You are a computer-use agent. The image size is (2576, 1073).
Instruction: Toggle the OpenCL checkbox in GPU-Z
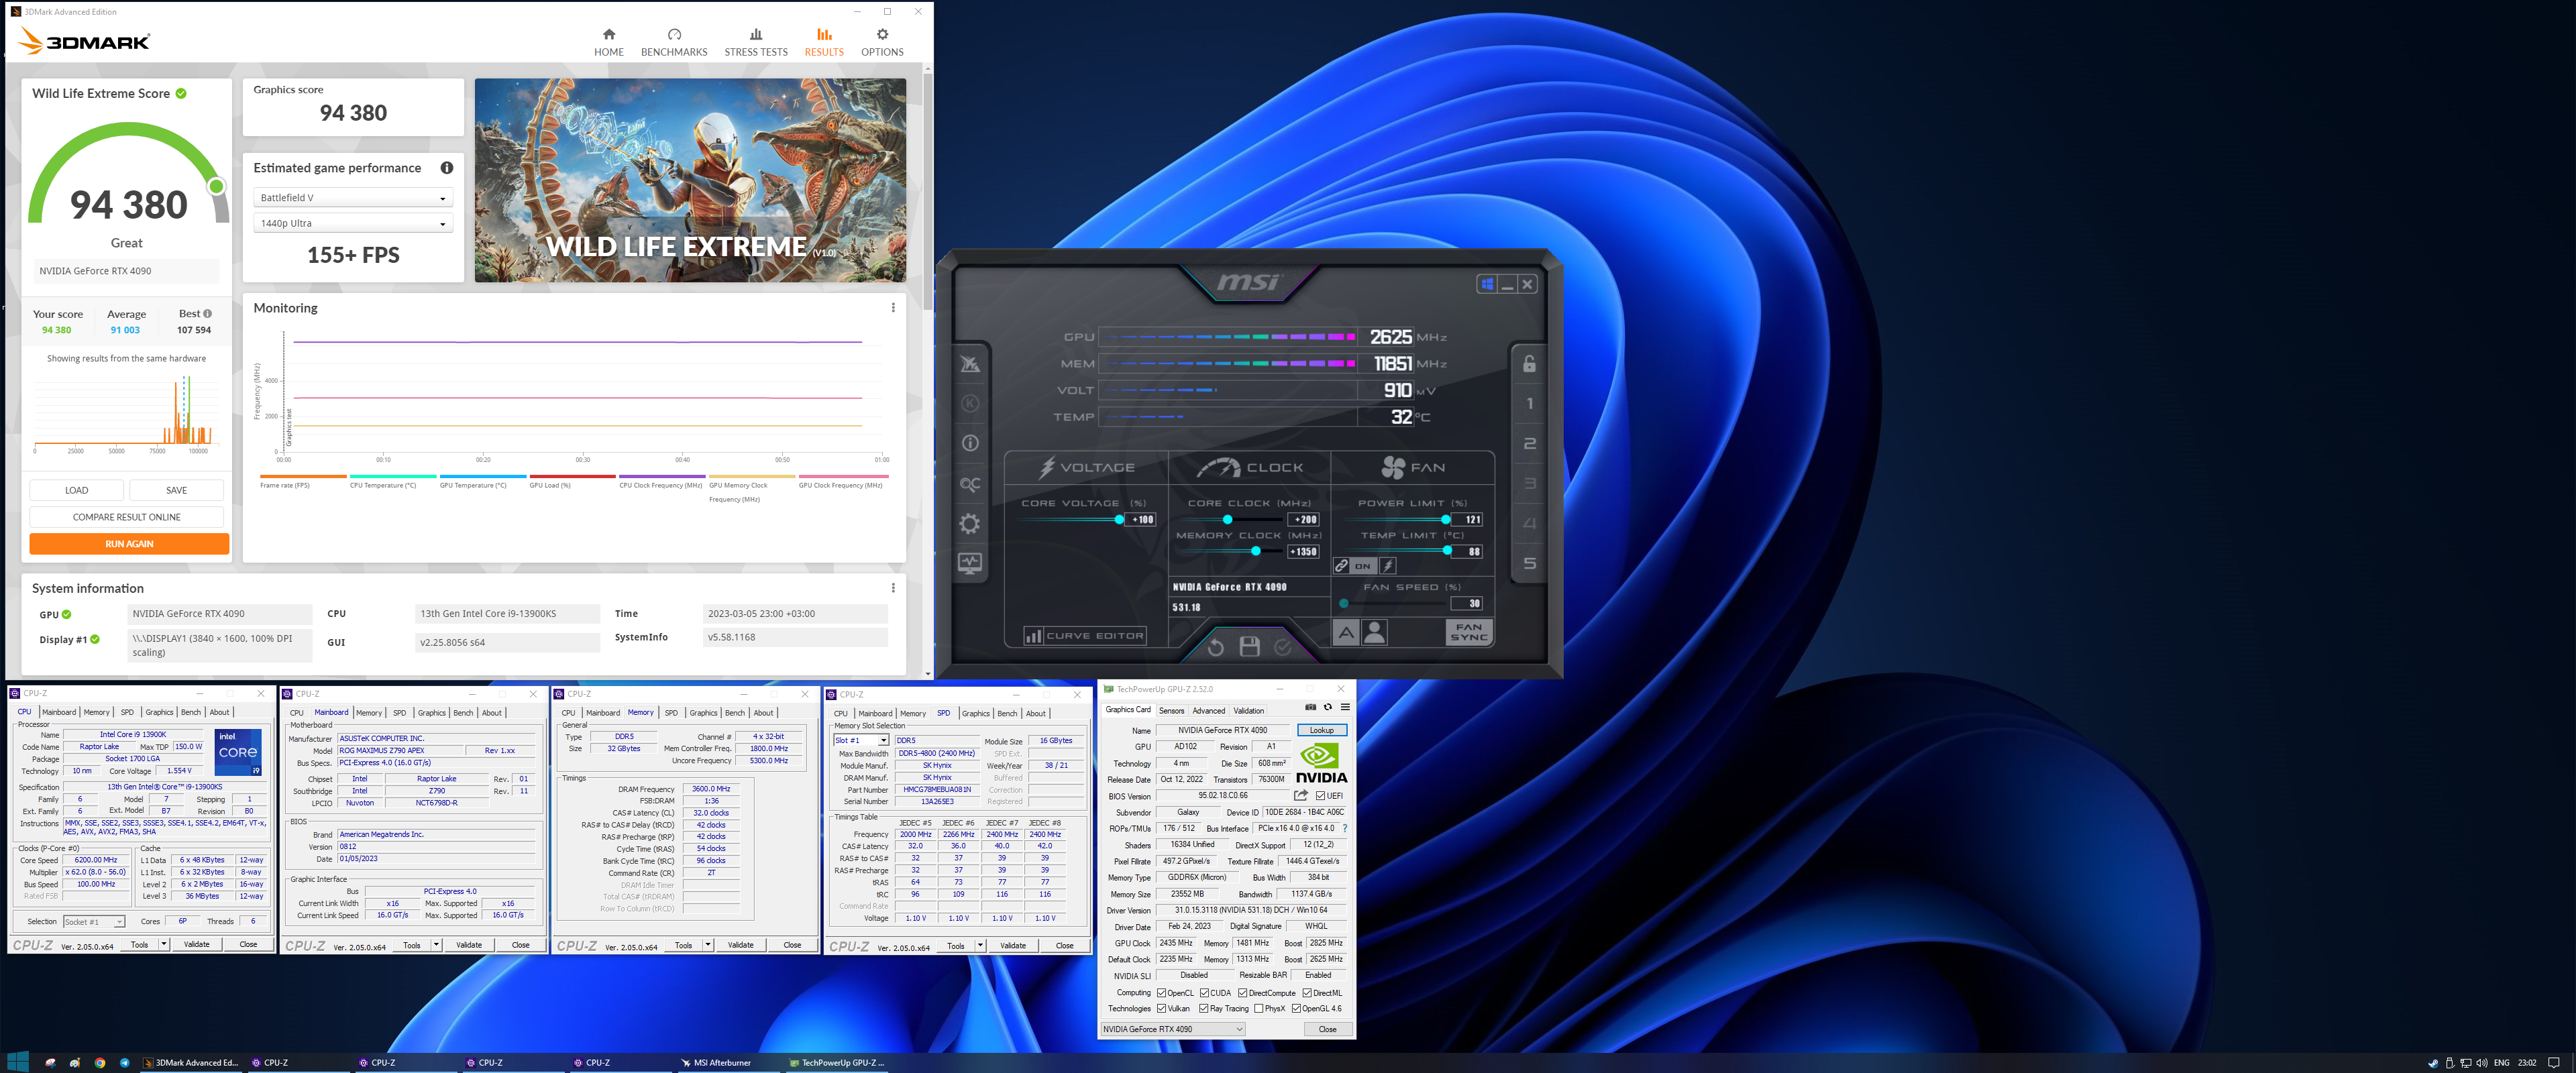pyautogui.click(x=1161, y=993)
